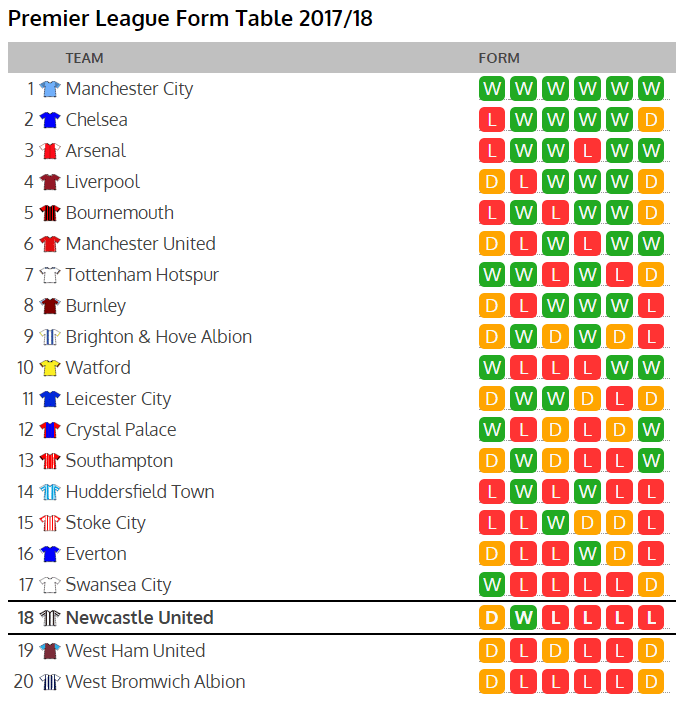Click Manchester City's sky blue shirt icon
Screen dimensions: 681x703
coord(50,89)
